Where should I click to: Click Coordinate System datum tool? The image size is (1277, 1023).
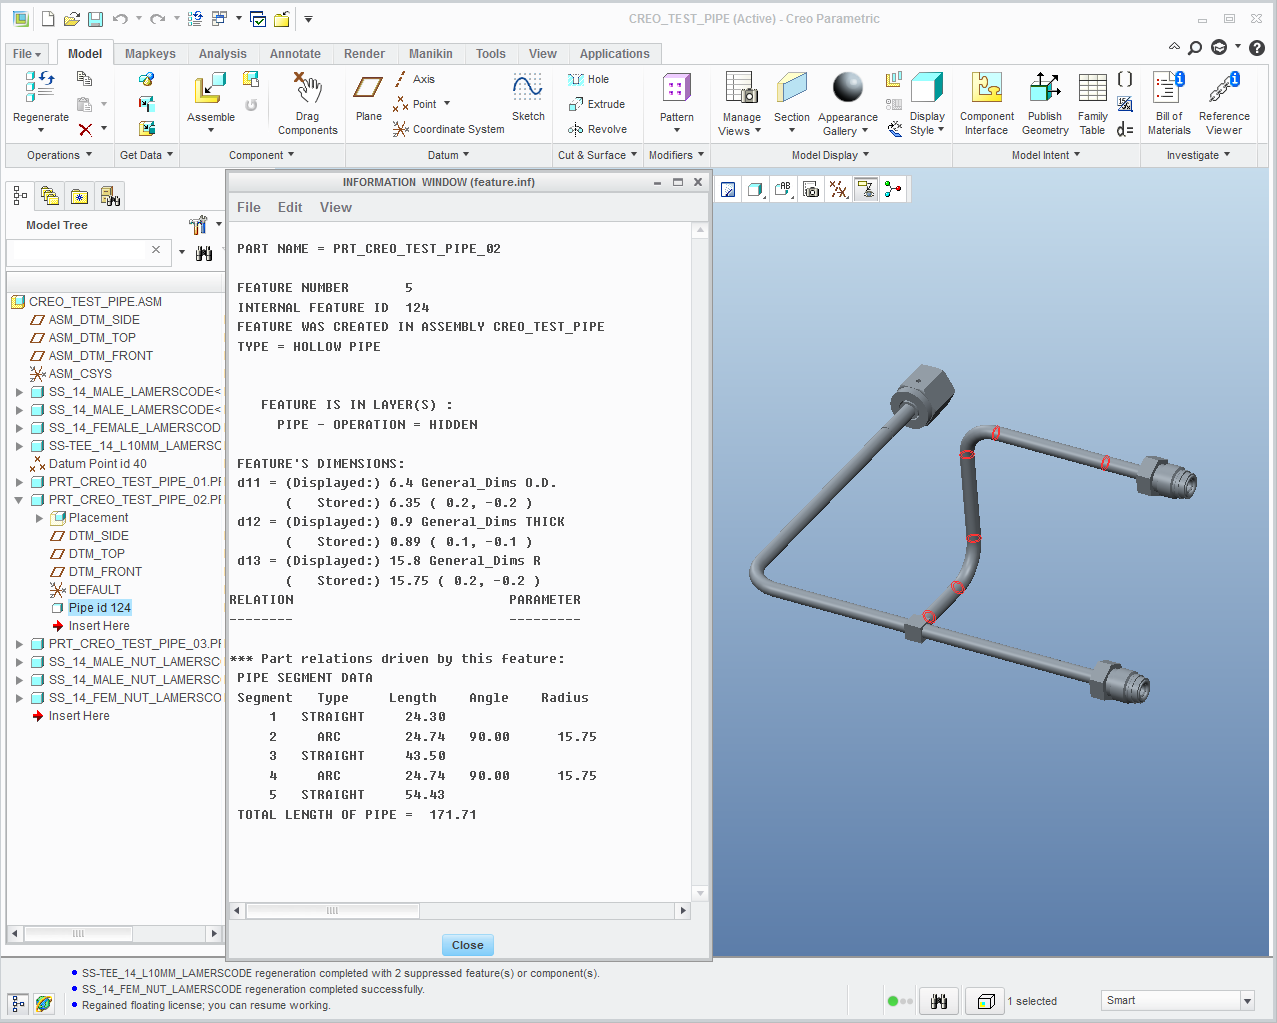click(x=448, y=129)
